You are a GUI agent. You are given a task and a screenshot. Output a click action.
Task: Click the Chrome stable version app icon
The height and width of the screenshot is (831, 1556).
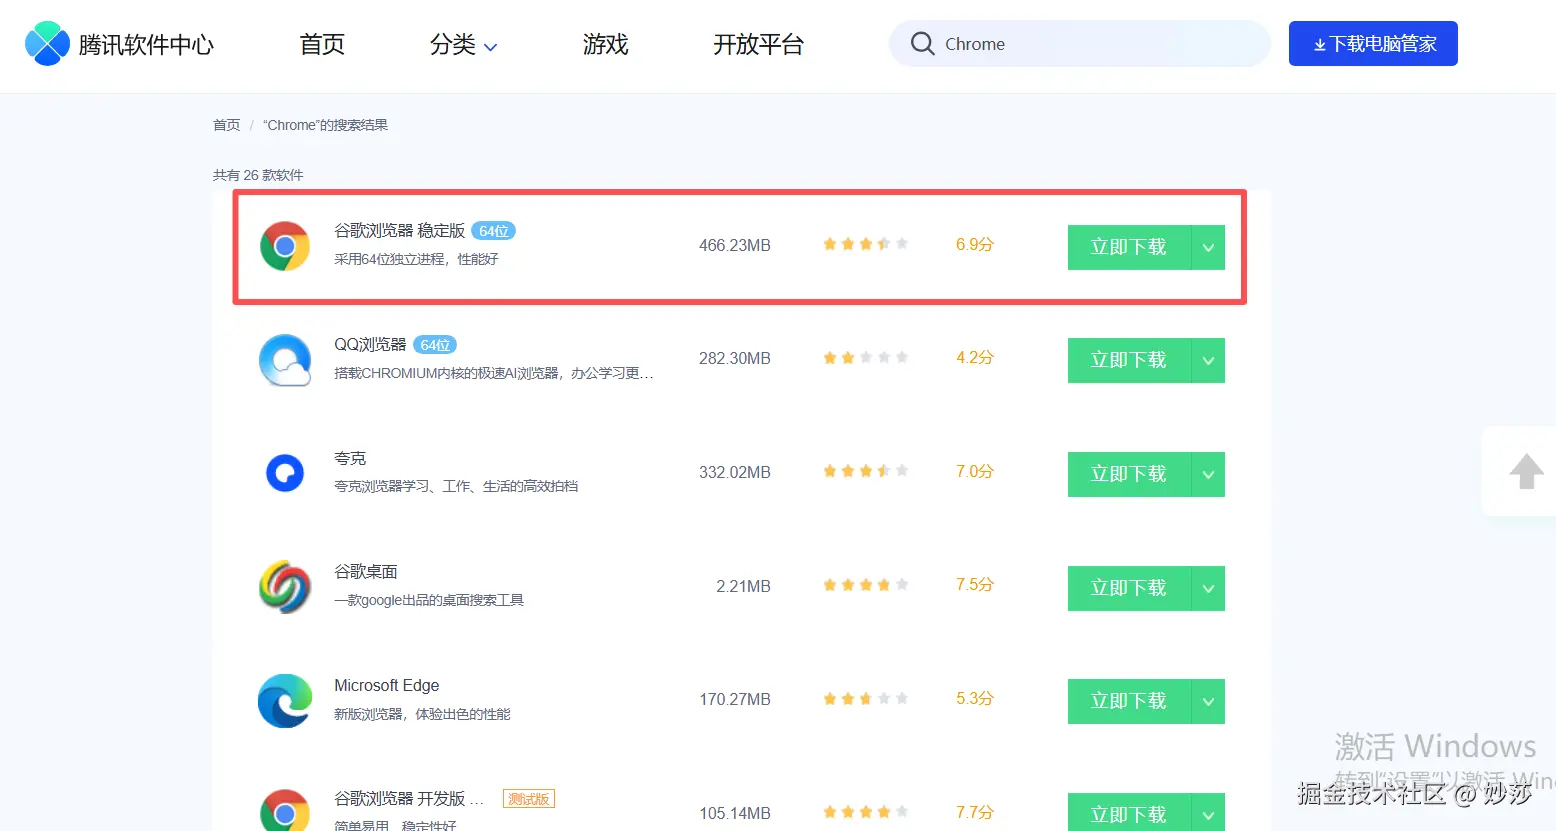[285, 246]
